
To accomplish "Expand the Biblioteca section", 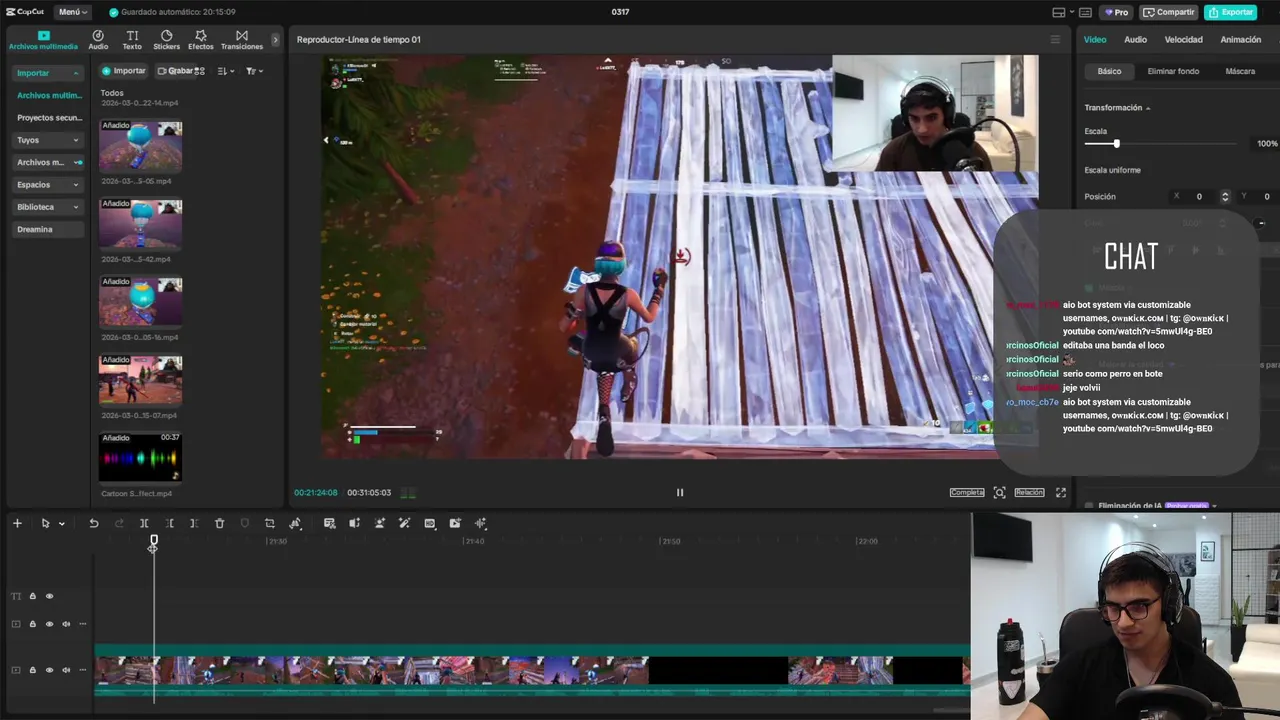I will click(75, 207).
